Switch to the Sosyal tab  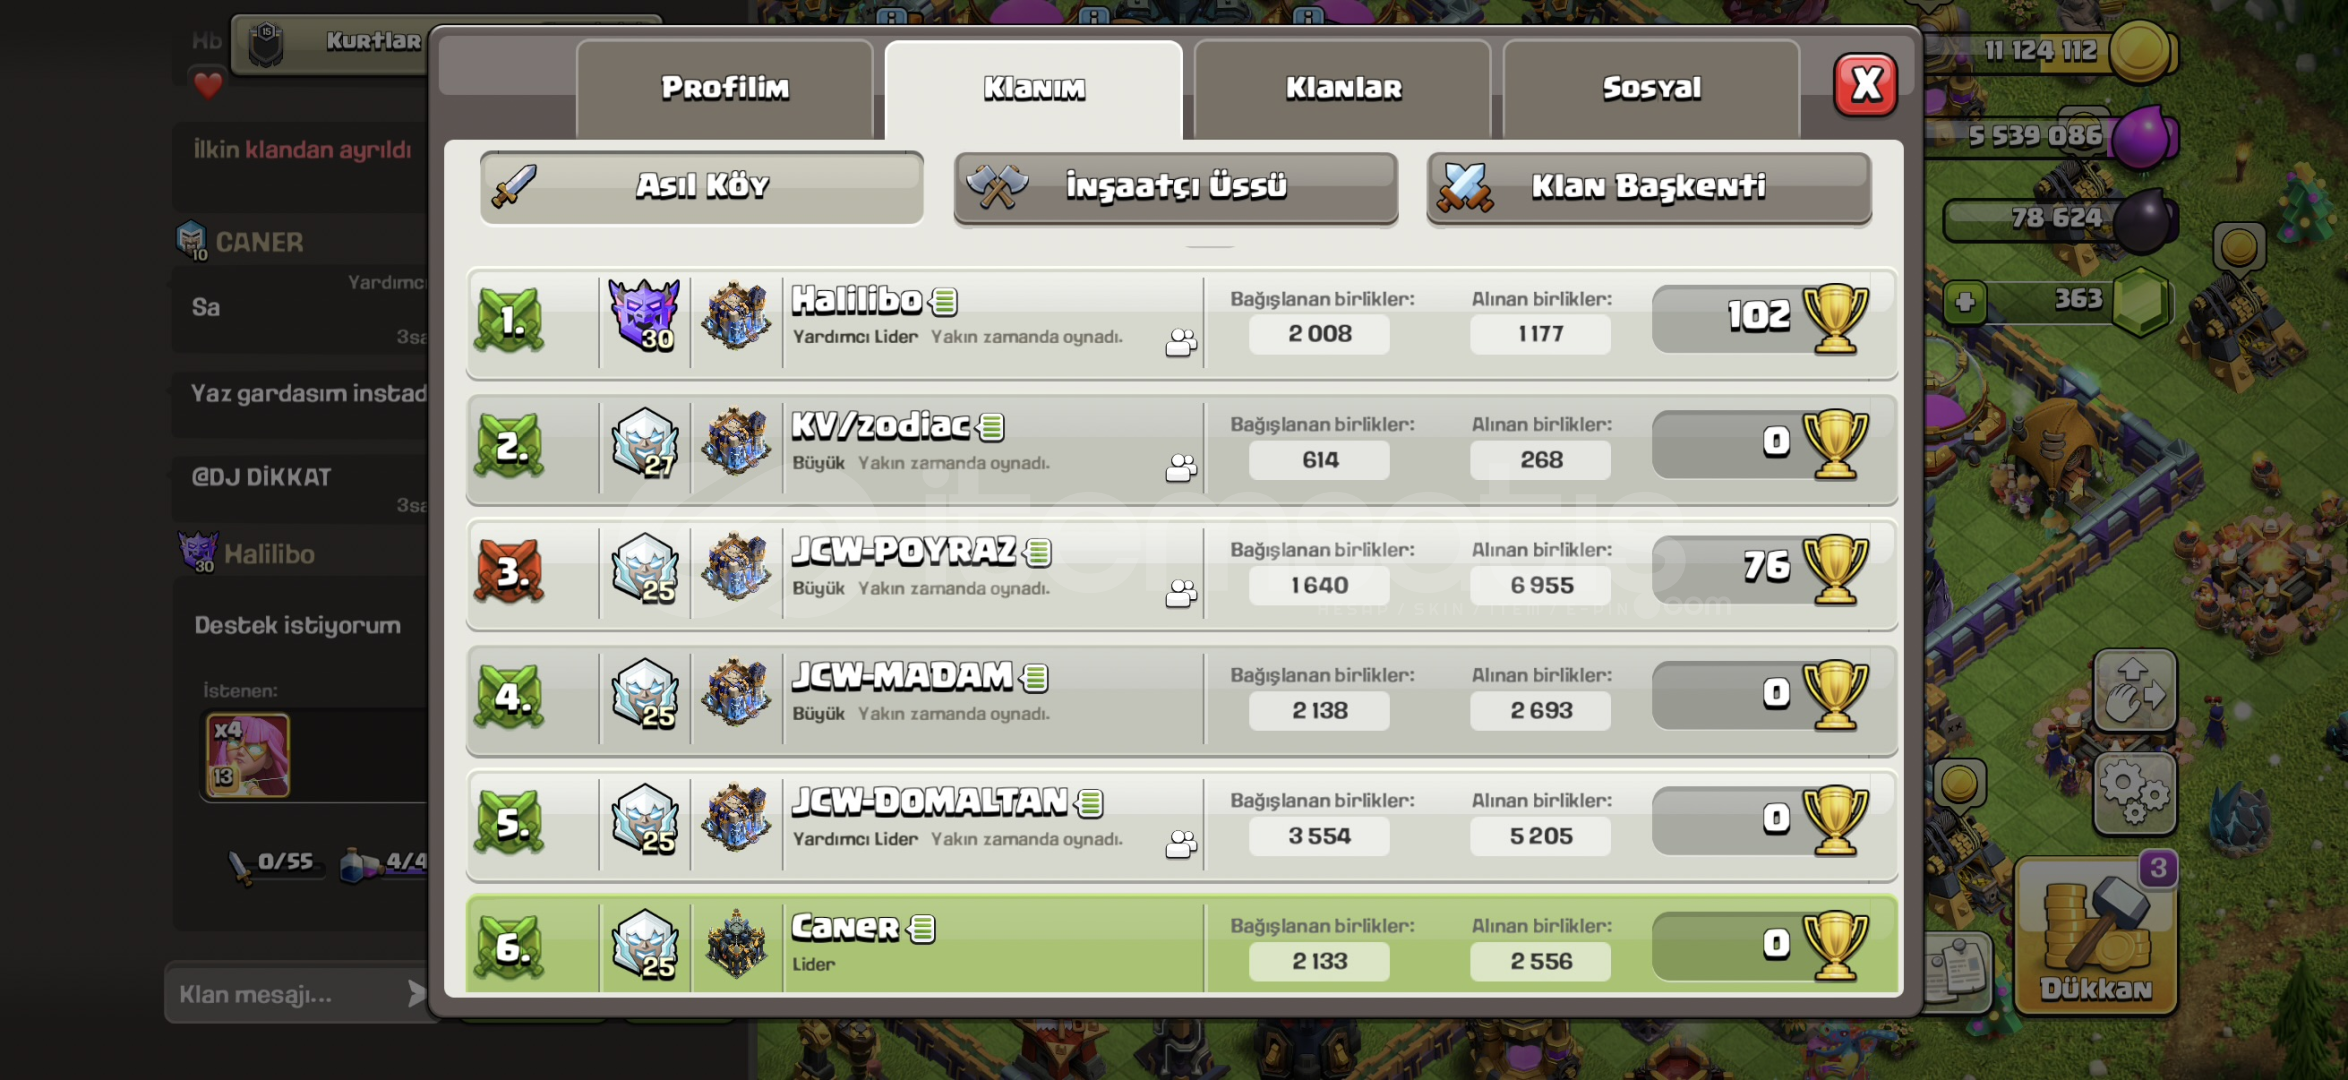(x=1651, y=89)
